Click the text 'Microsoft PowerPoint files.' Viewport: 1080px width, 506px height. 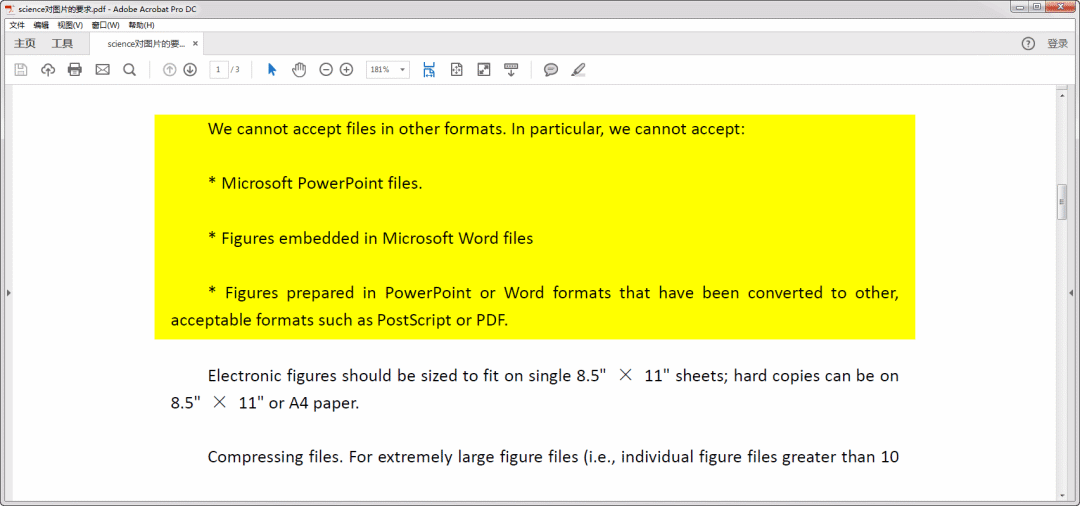coord(322,183)
